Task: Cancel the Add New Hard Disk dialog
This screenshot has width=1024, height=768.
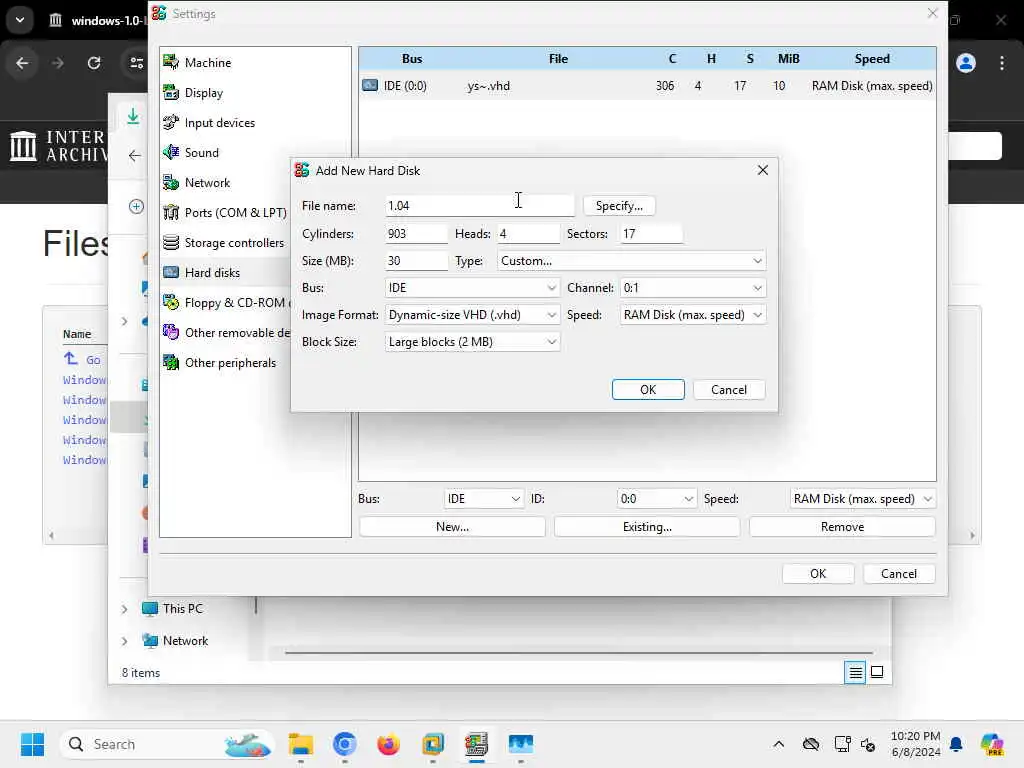Action: 729,390
